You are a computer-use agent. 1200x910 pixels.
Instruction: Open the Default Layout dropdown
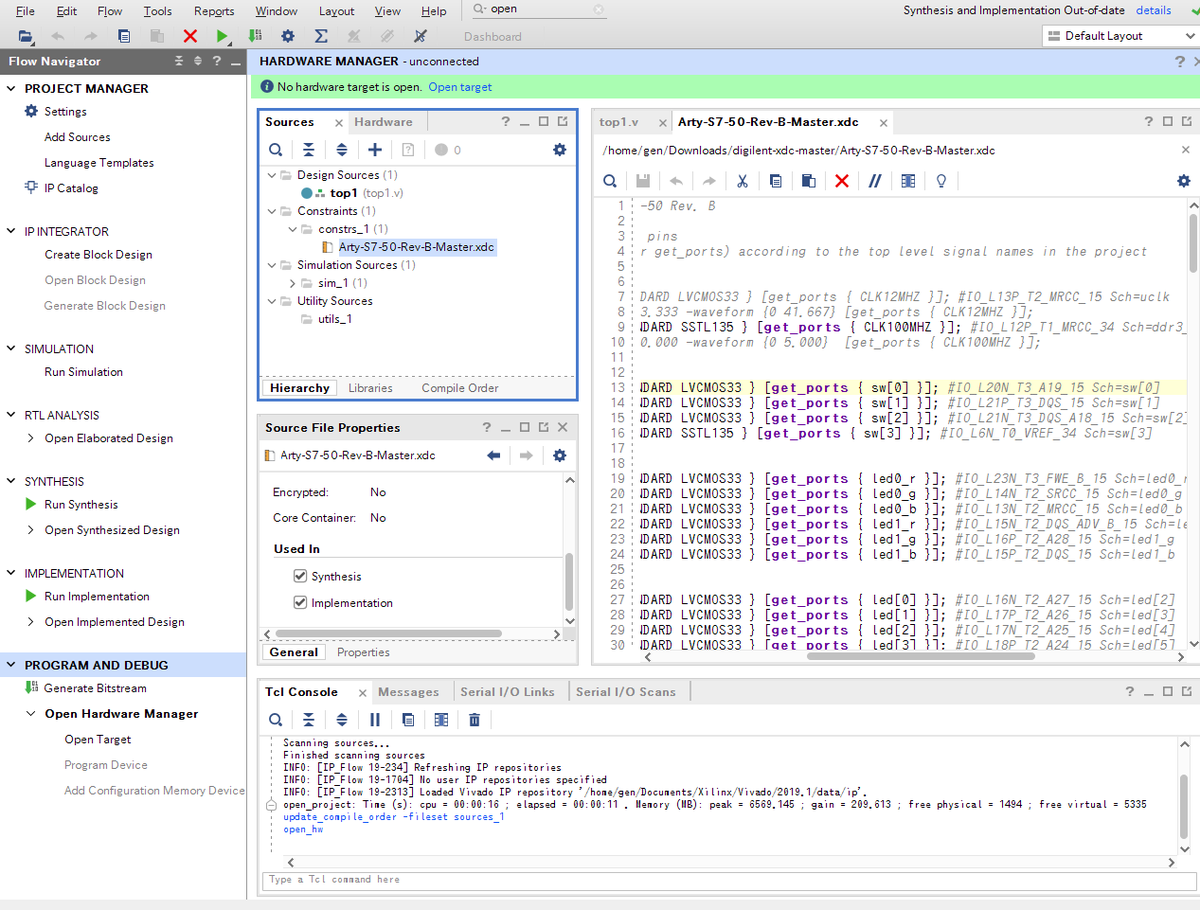1119,36
